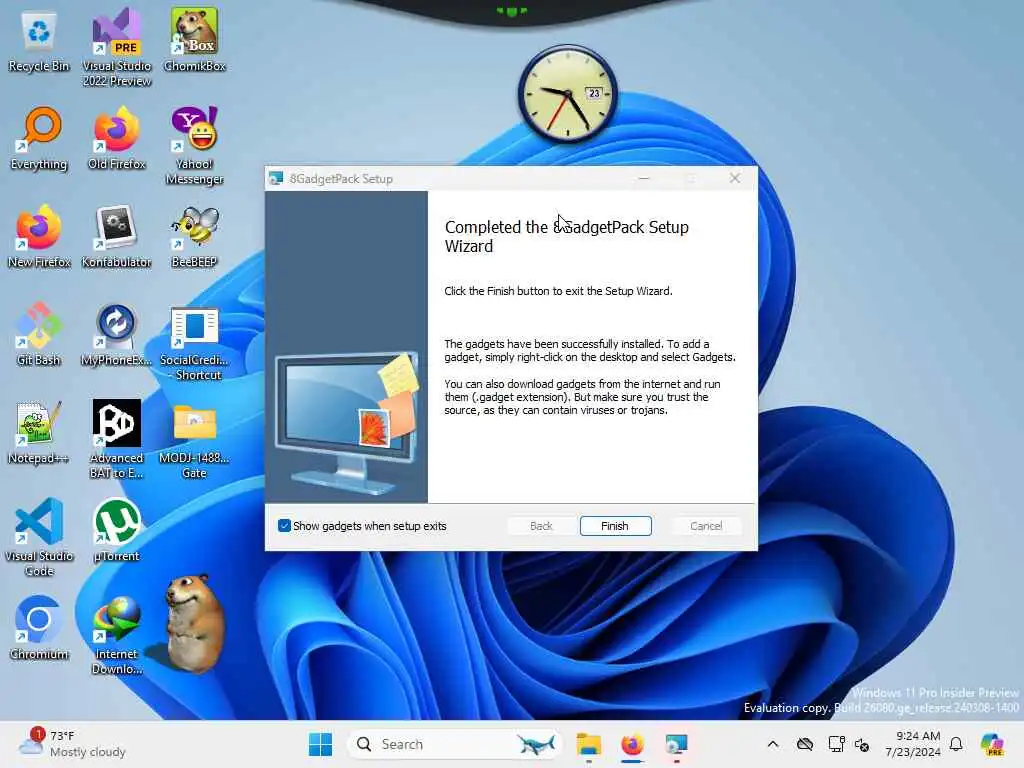
Task: Click the setup installer taskbar icon
Action: [677, 744]
